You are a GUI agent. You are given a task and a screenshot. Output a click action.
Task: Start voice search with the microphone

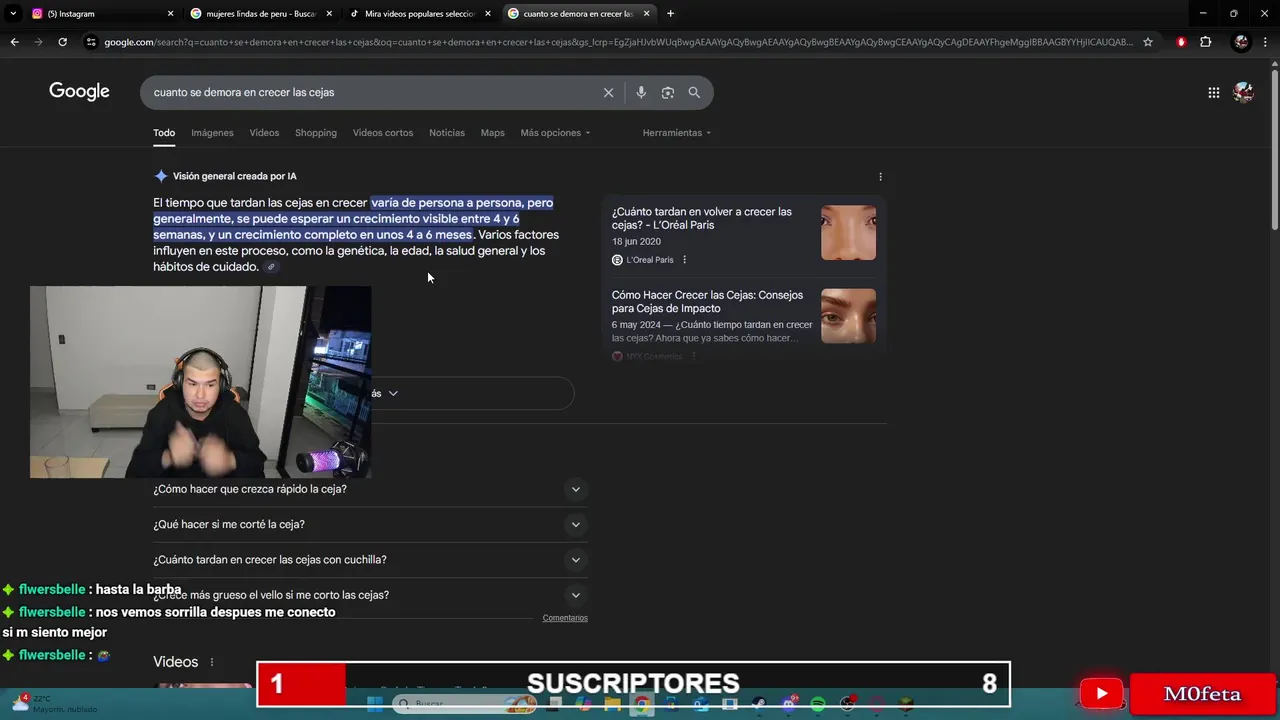641,92
